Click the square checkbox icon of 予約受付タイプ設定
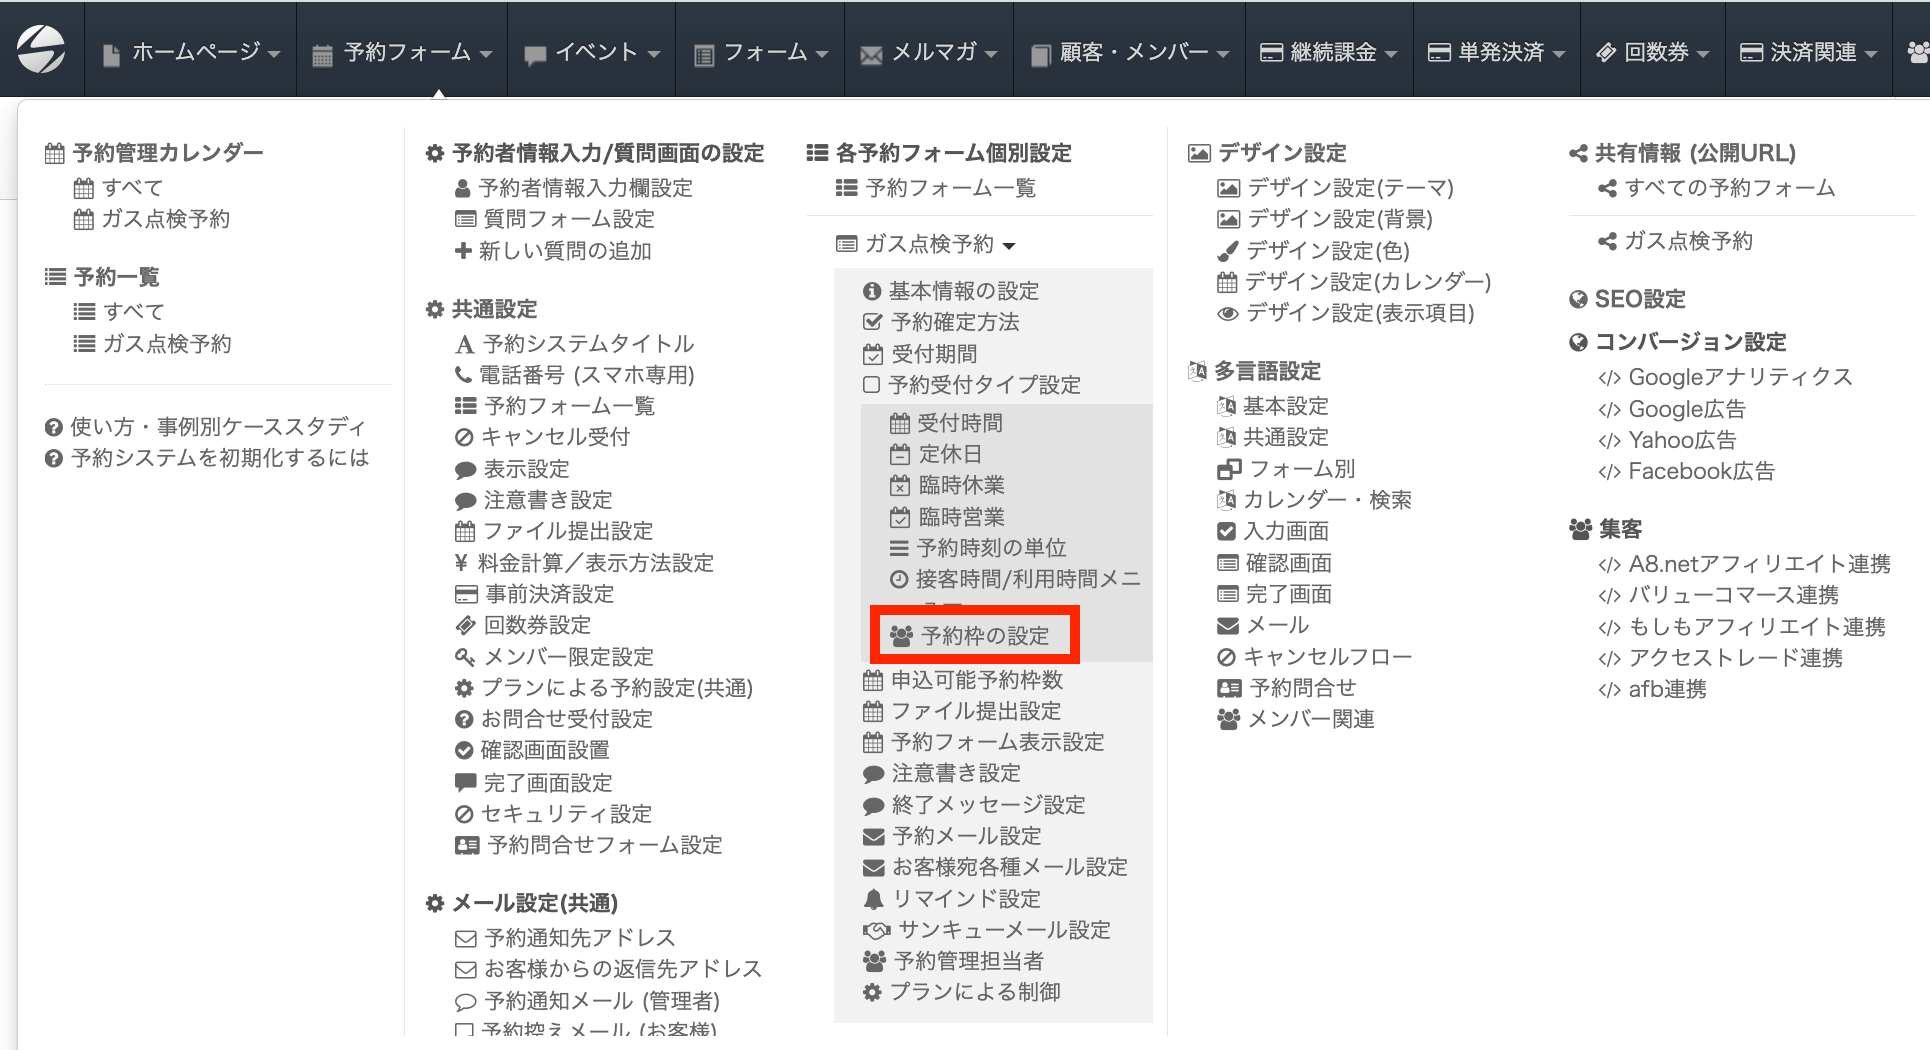This screenshot has height=1050, width=1930. click(x=871, y=385)
